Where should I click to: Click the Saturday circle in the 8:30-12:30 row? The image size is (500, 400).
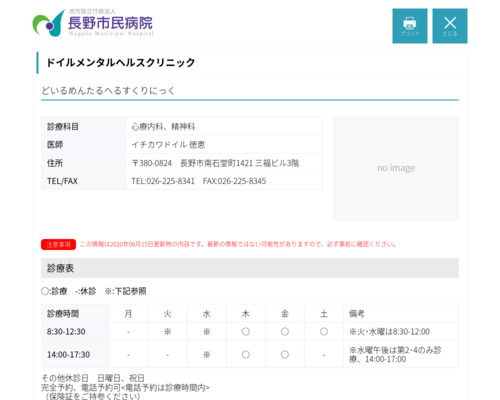(324, 332)
